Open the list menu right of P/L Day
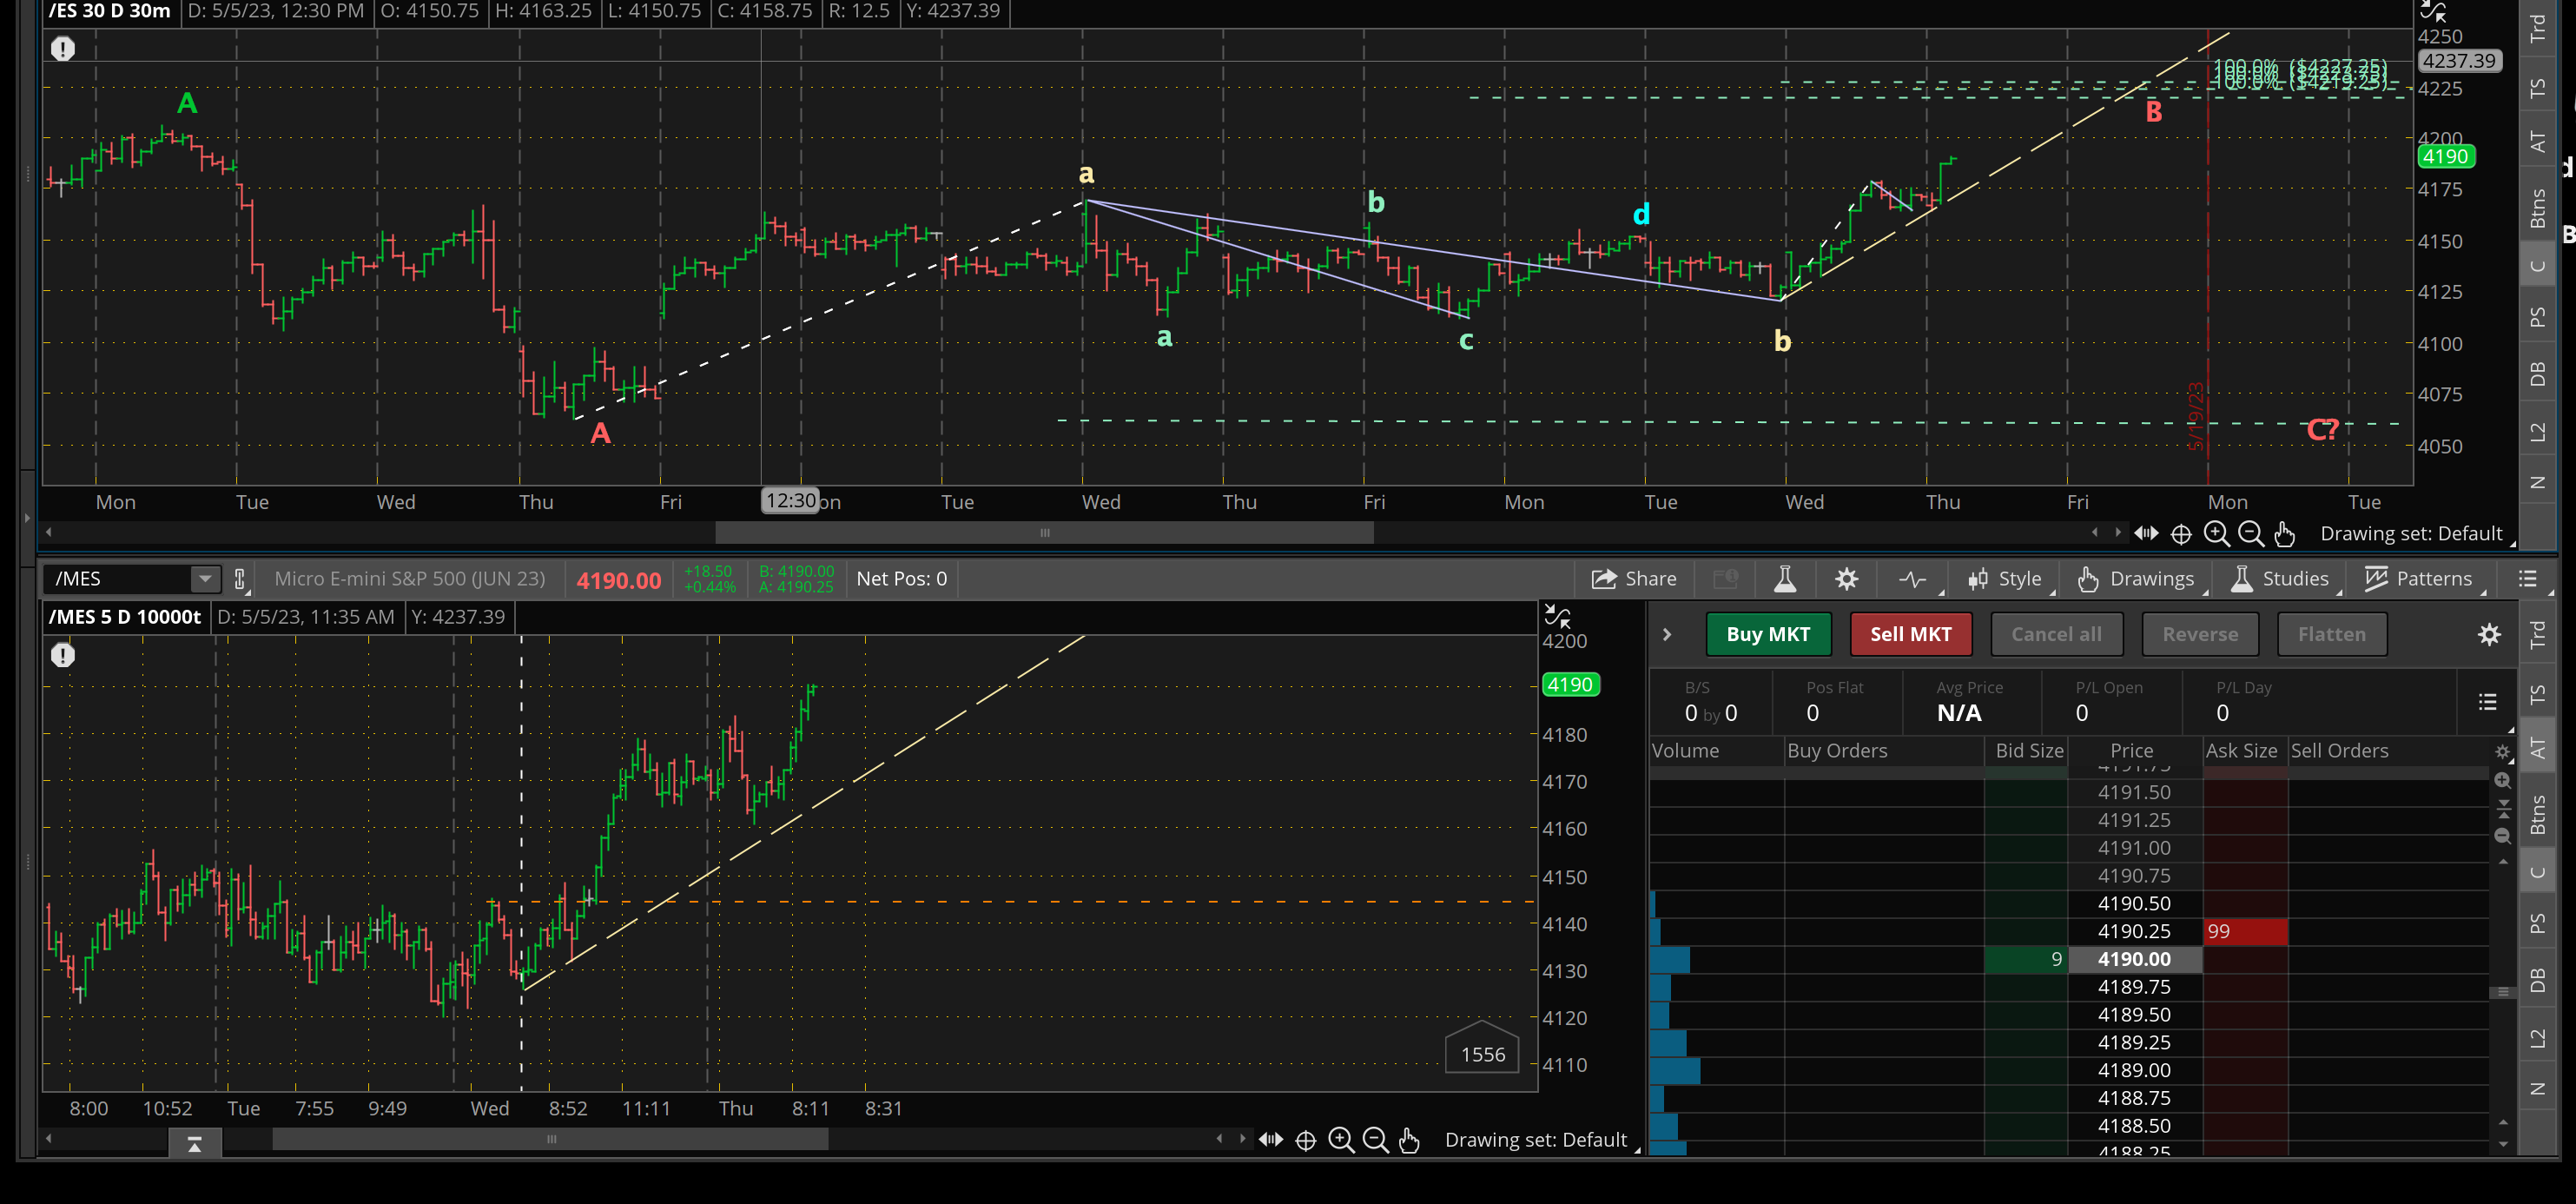 2487,702
